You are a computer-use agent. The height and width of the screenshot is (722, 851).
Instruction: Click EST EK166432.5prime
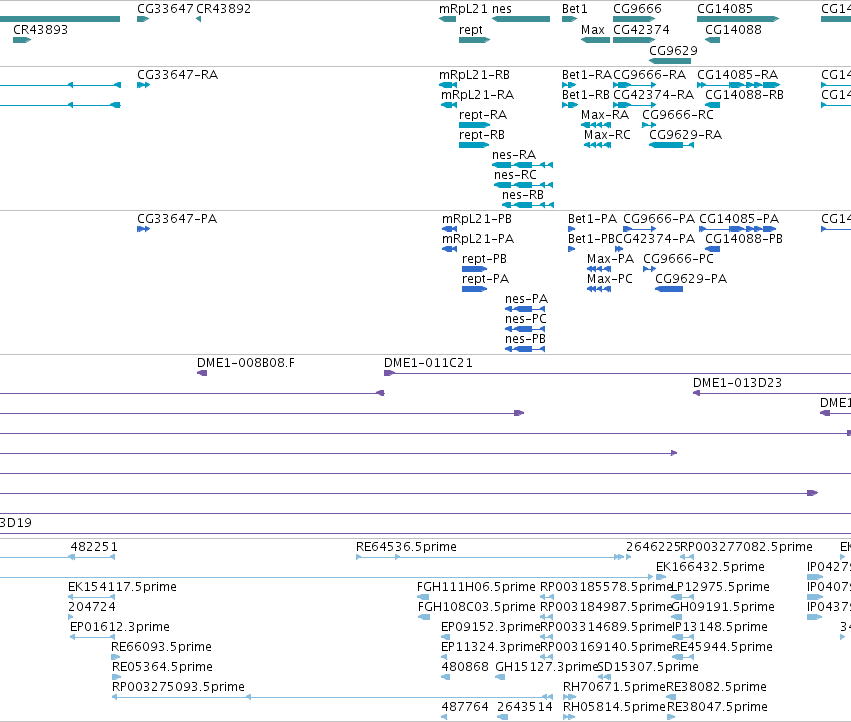pyautogui.click(x=661, y=577)
